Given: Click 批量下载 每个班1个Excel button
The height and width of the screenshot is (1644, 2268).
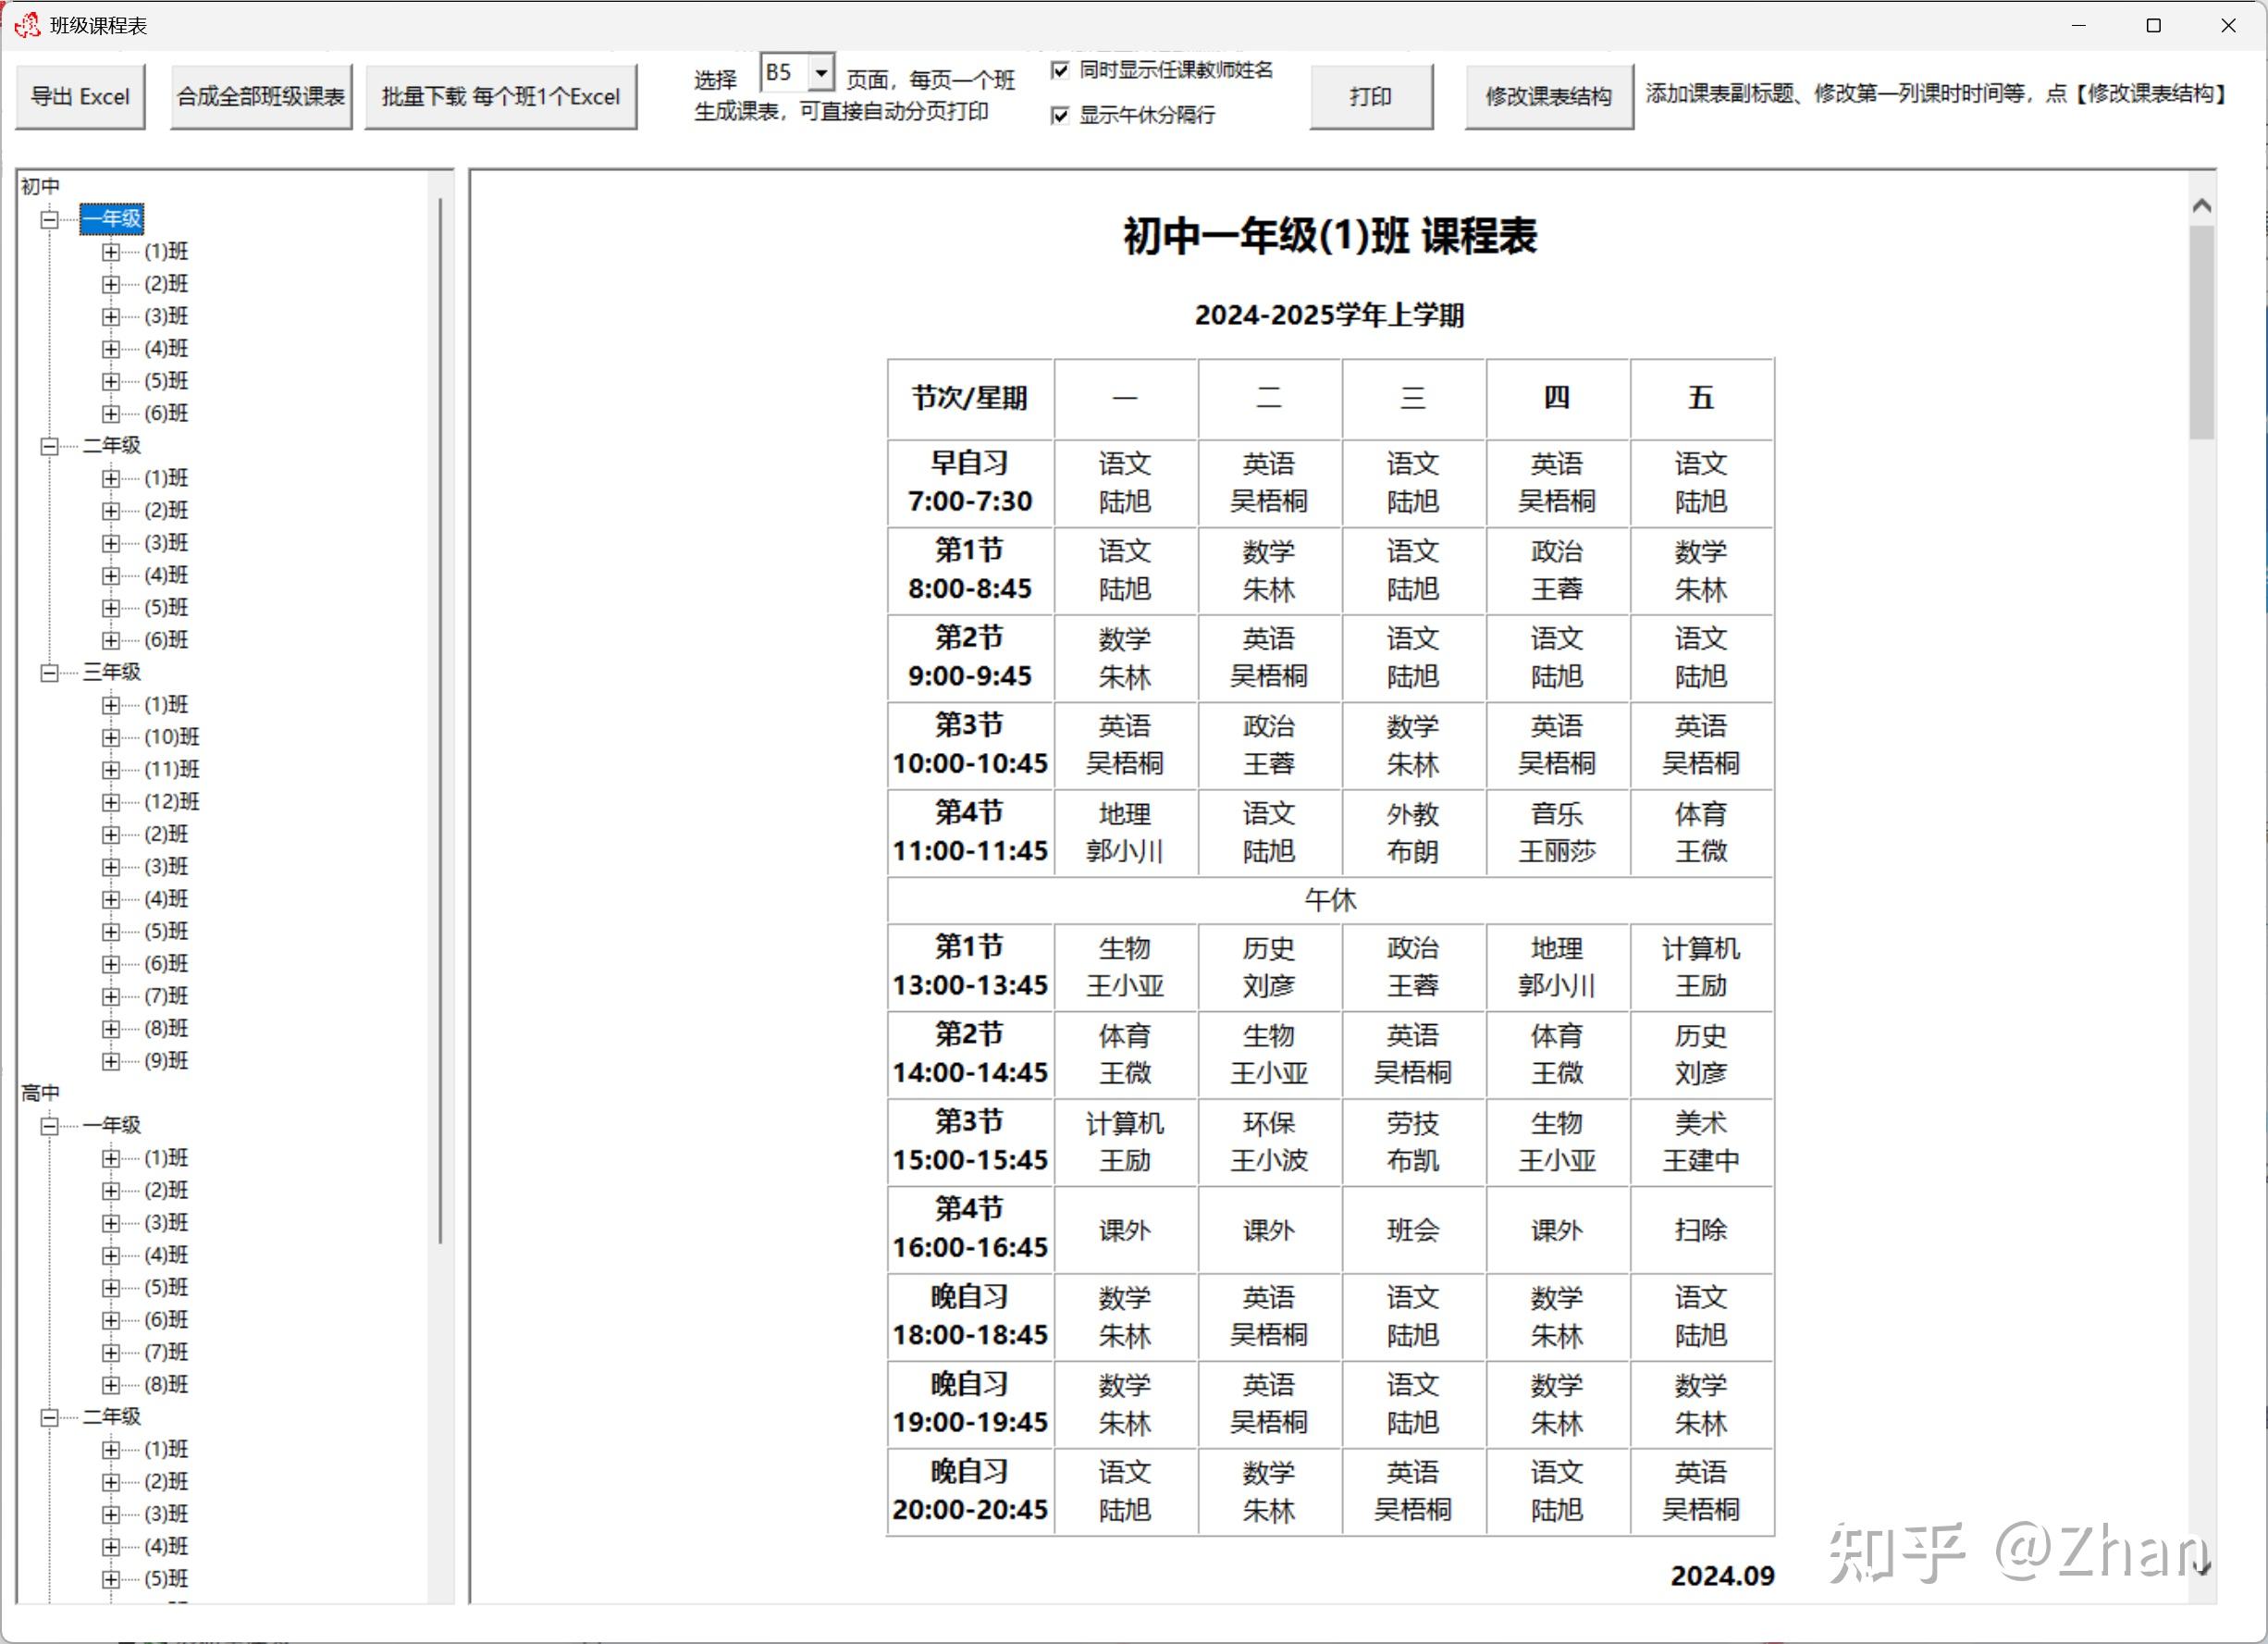Looking at the screenshot, I should [x=501, y=97].
